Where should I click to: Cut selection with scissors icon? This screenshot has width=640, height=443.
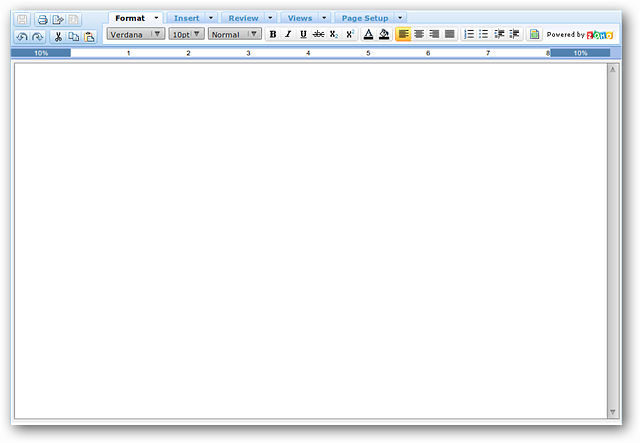[x=58, y=37]
